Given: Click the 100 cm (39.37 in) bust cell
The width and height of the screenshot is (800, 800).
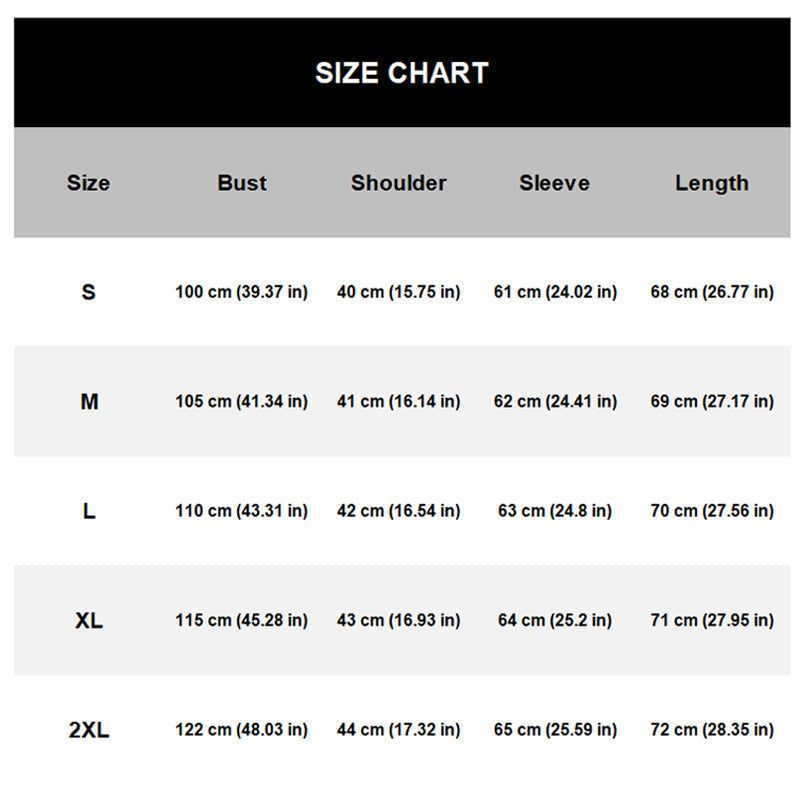Looking at the screenshot, I should coord(242,292).
